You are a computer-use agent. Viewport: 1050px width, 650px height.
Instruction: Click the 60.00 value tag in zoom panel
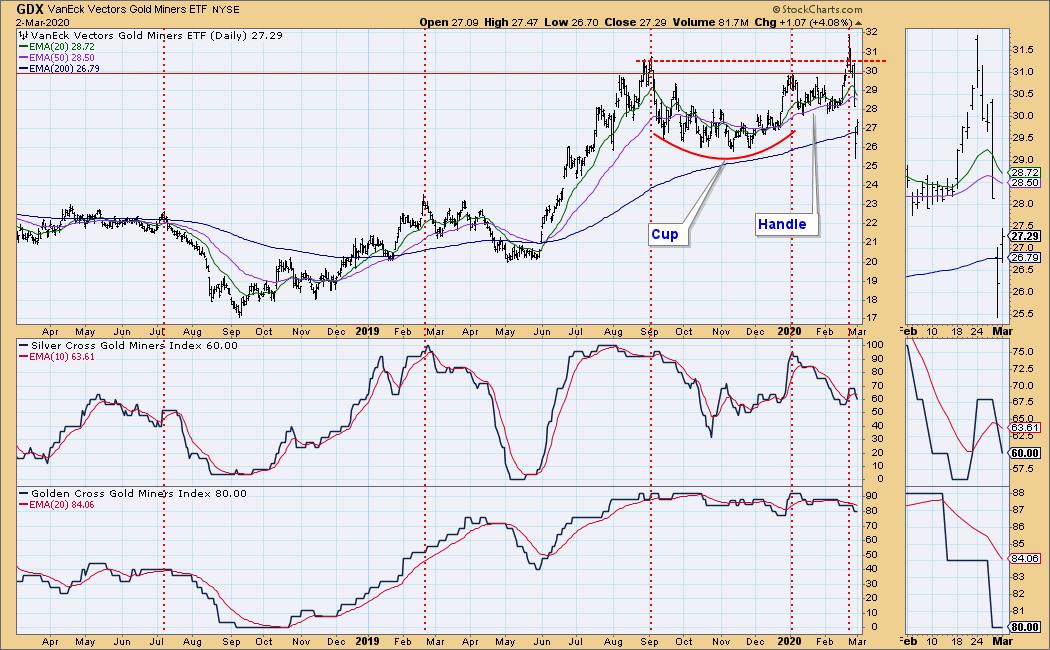point(1025,453)
